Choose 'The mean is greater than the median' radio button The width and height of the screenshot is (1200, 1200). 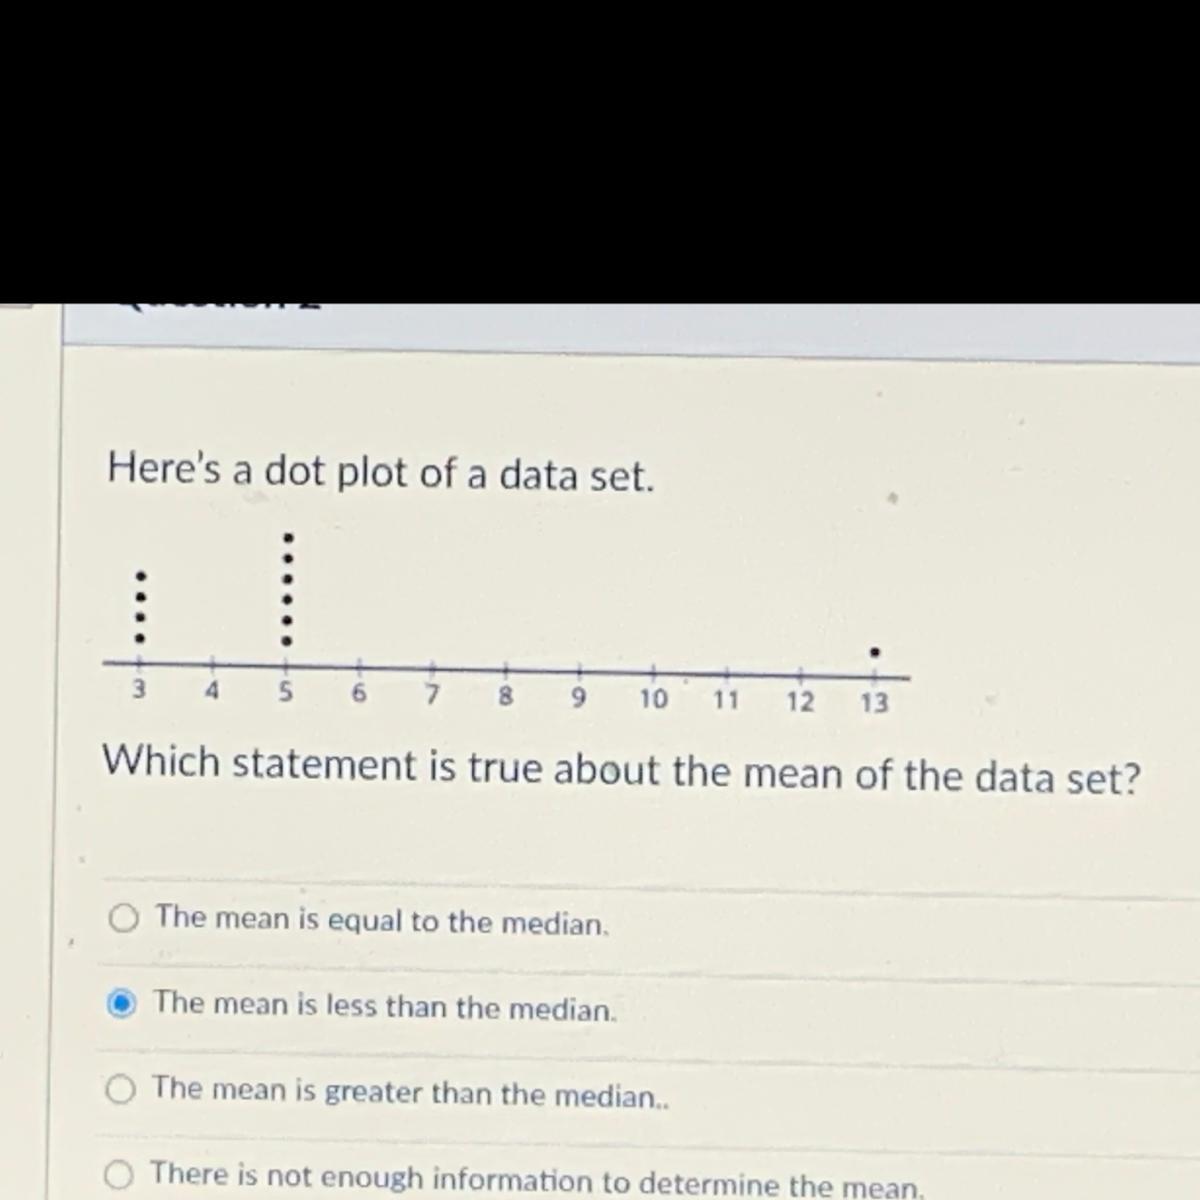coord(121,1089)
